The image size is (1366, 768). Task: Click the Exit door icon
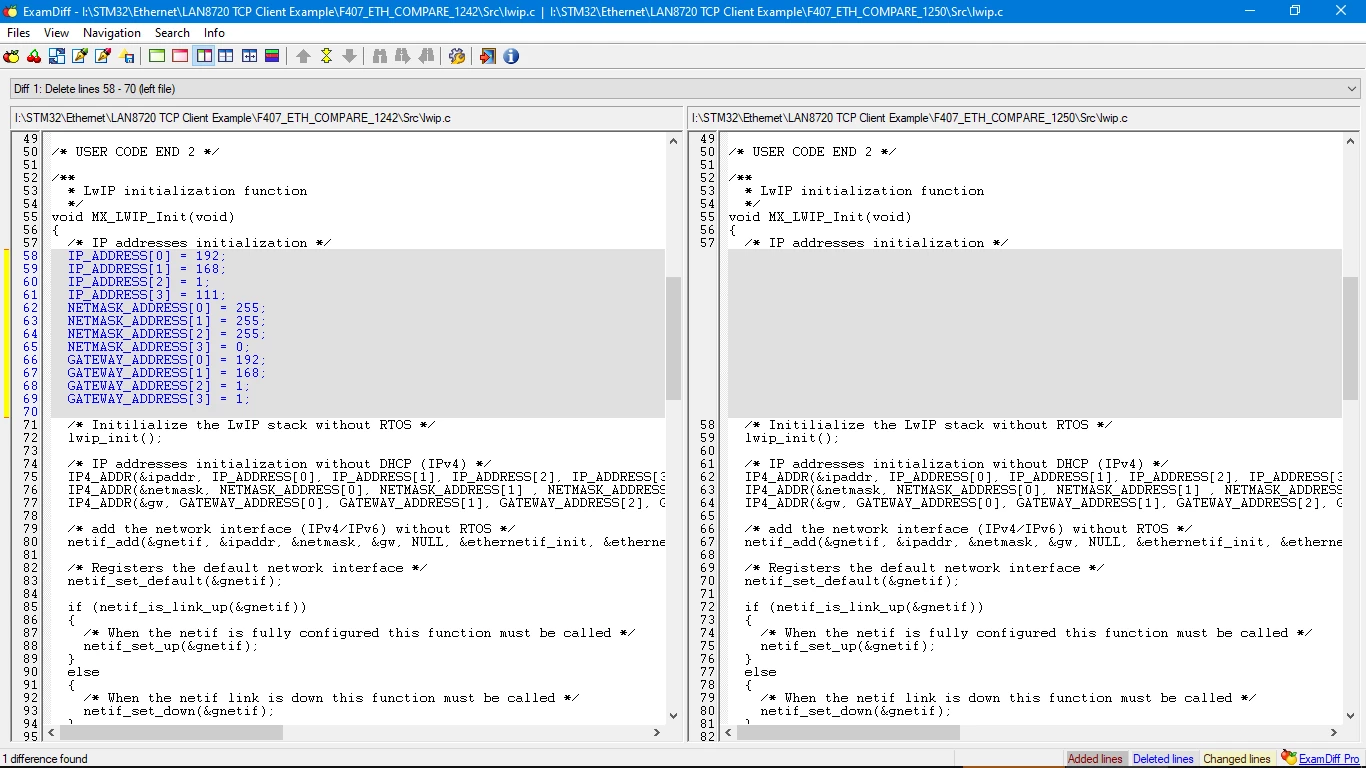[x=487, y=56]
